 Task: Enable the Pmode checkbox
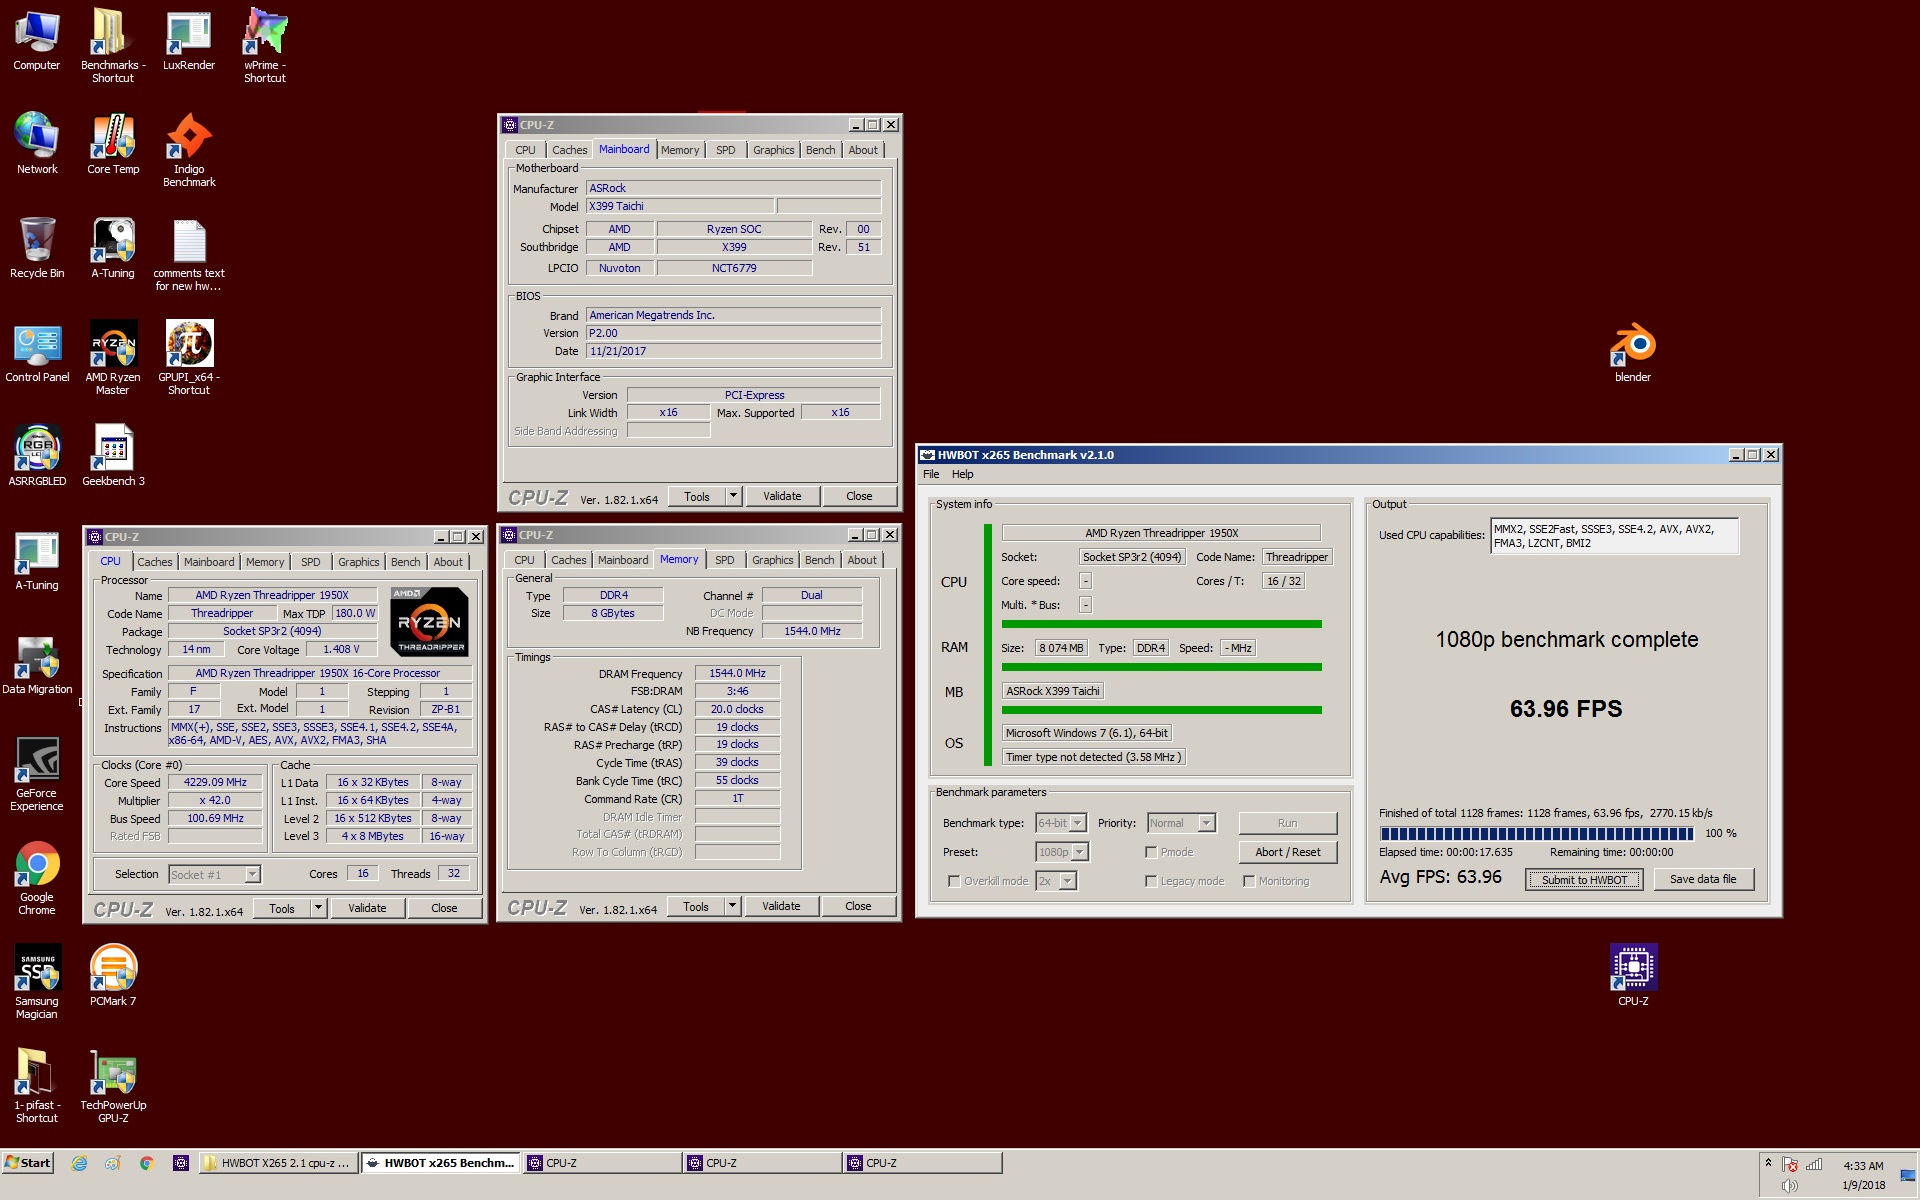[x=1151, y=852]
